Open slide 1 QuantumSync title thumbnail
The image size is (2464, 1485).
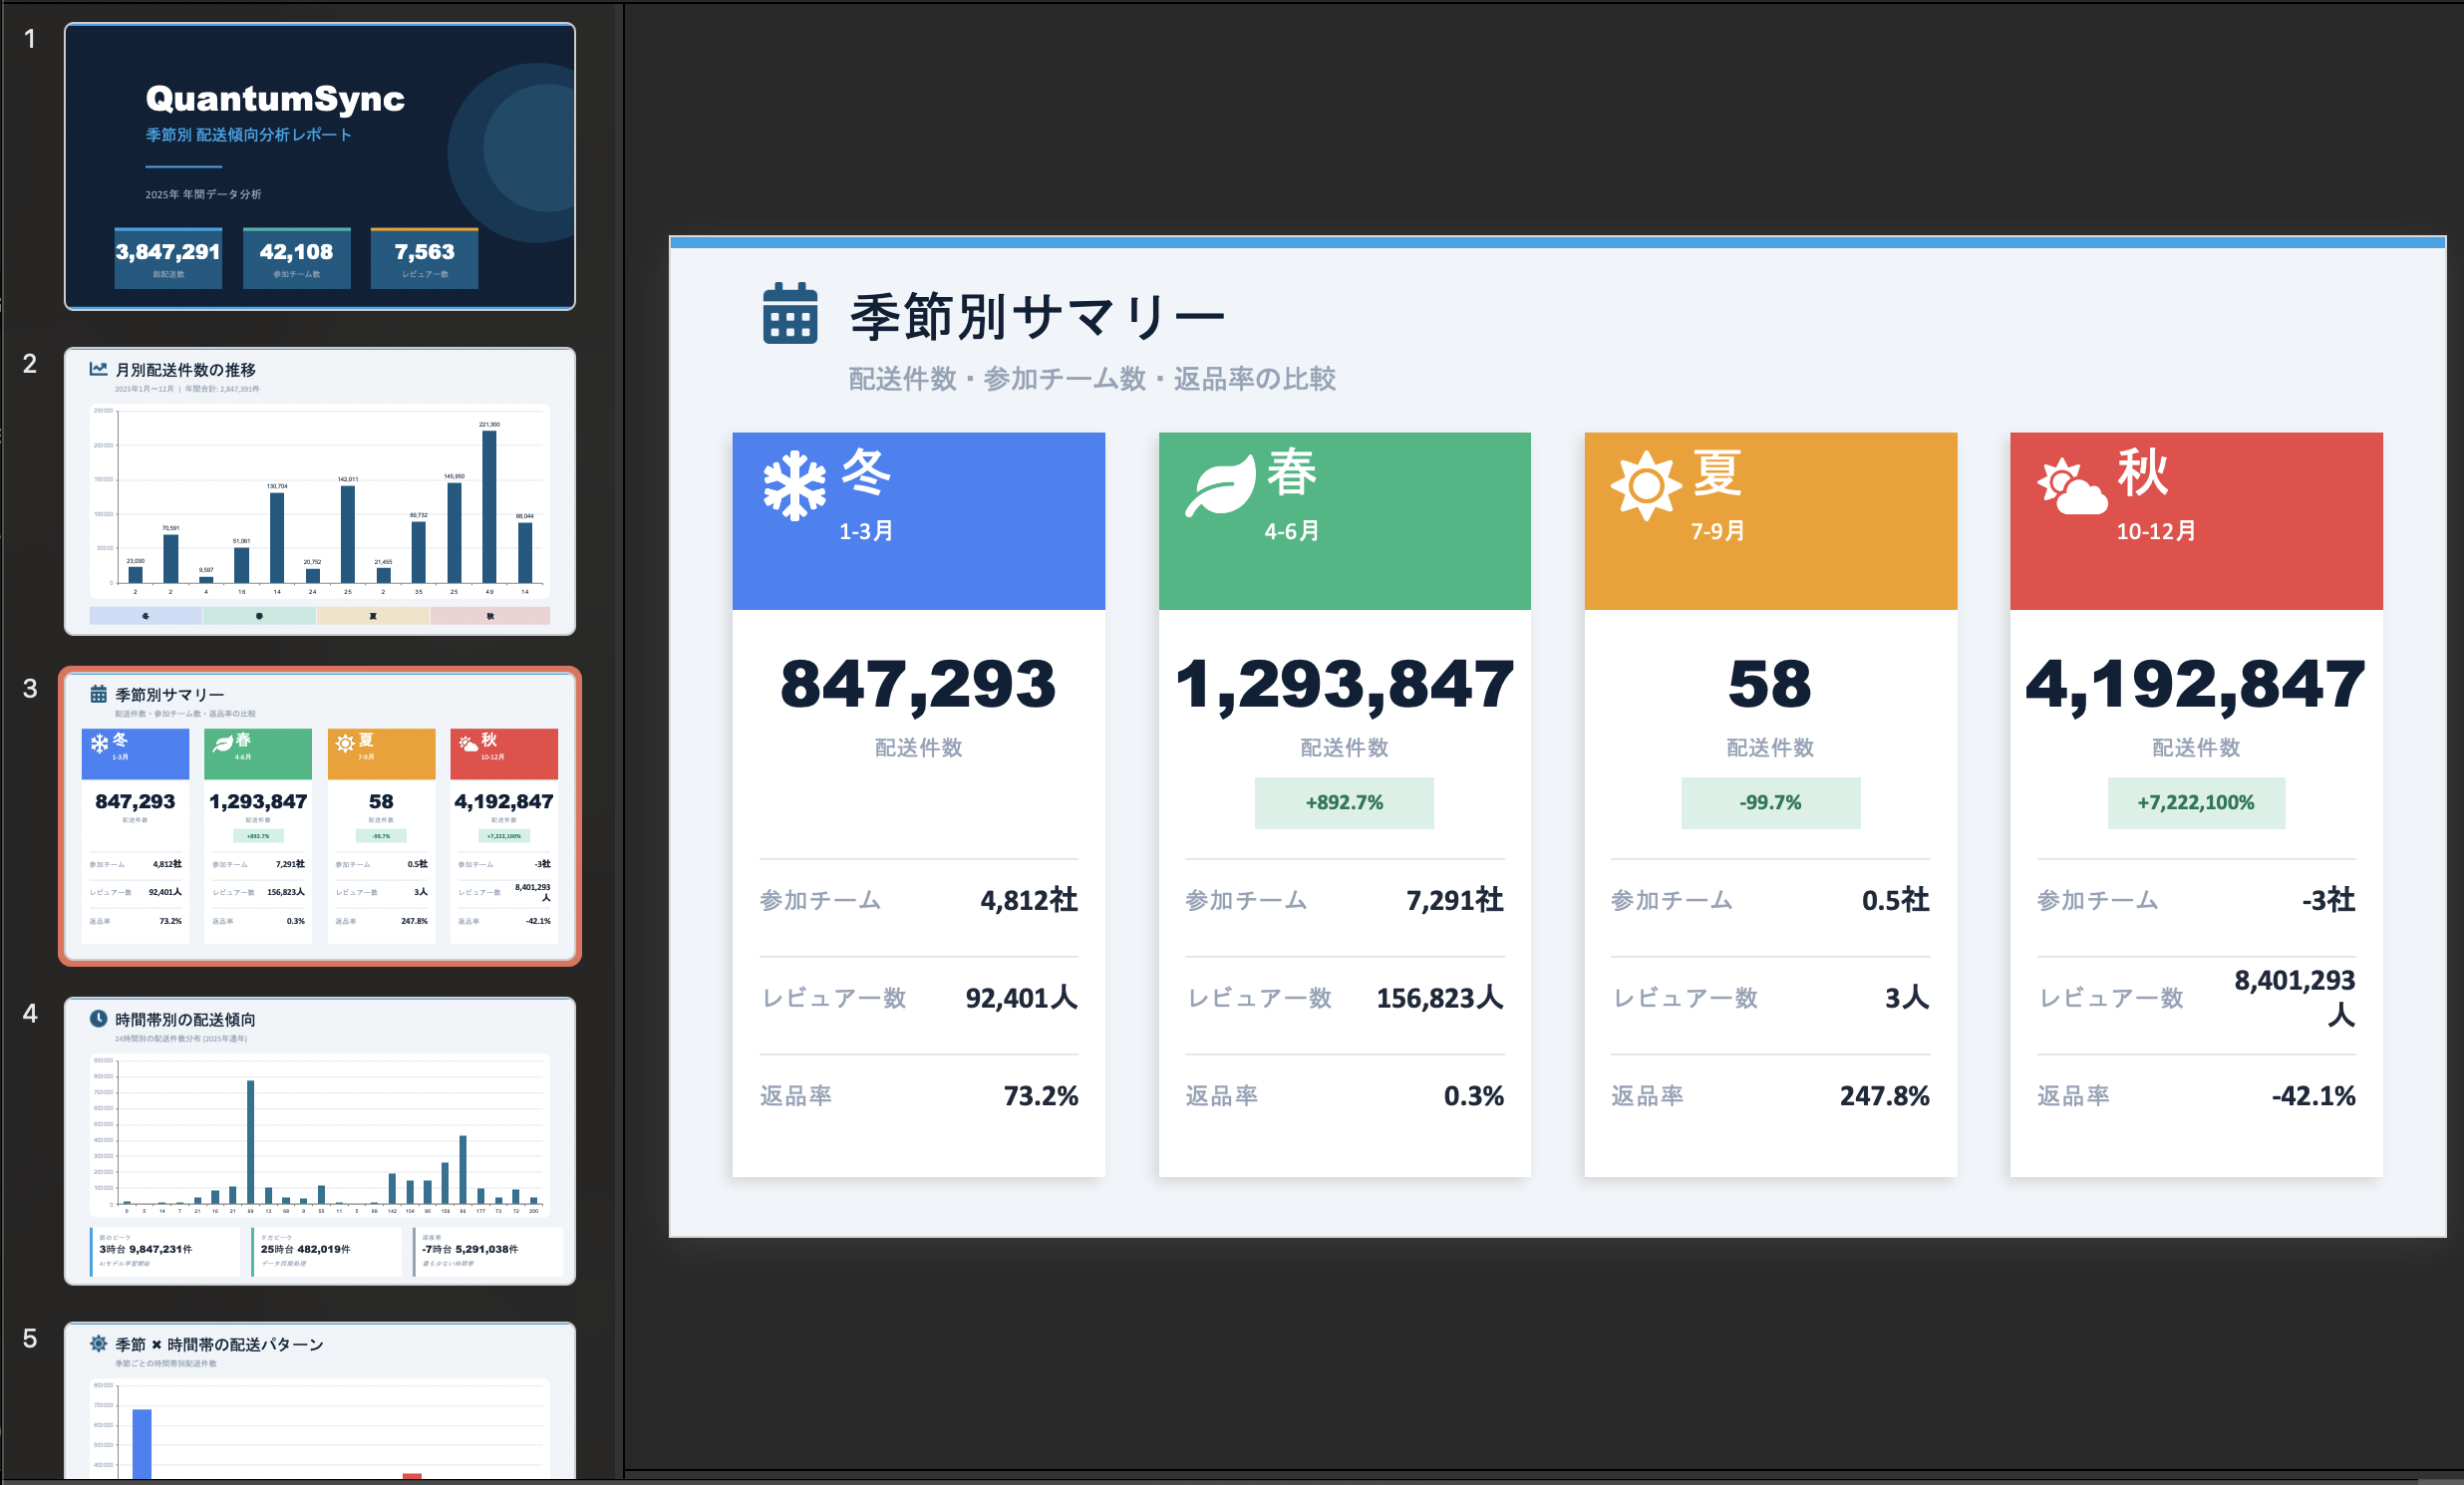click(x=319, y=166)
